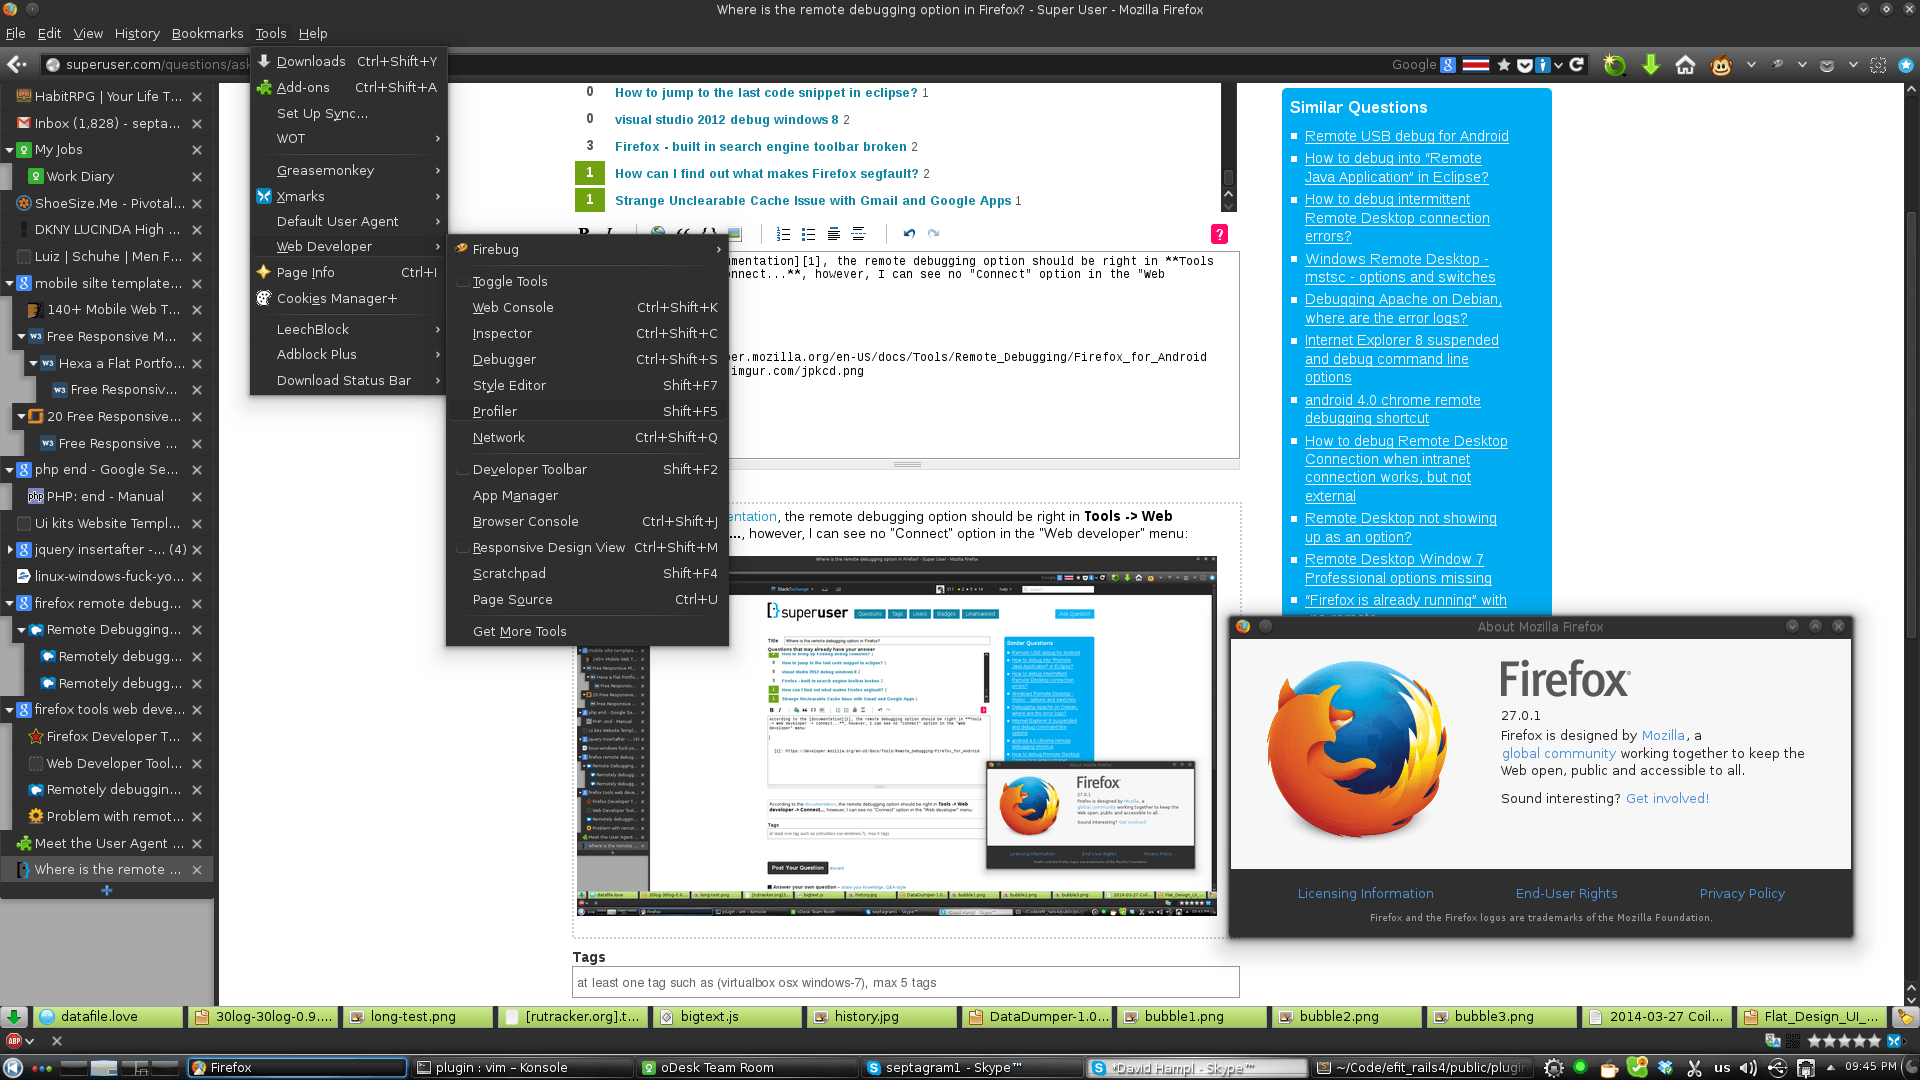Viewport: 1920px width, 1080px height.
Task: Click the dashed-square screenshot toolbar icon
Action: coord(1879,65)
